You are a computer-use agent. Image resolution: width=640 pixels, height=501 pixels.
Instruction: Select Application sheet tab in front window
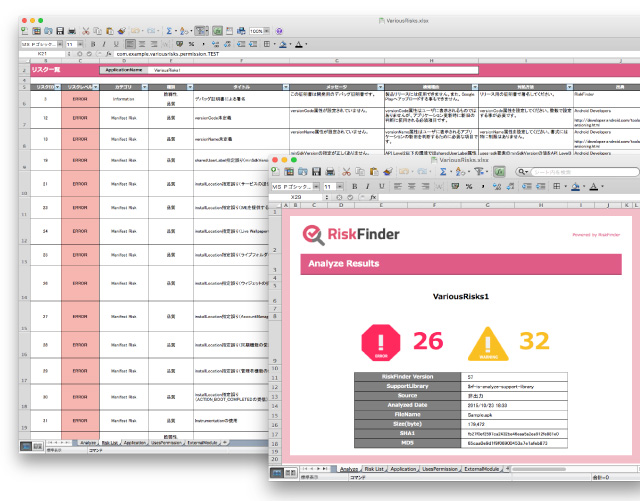[x=403, y=469]
